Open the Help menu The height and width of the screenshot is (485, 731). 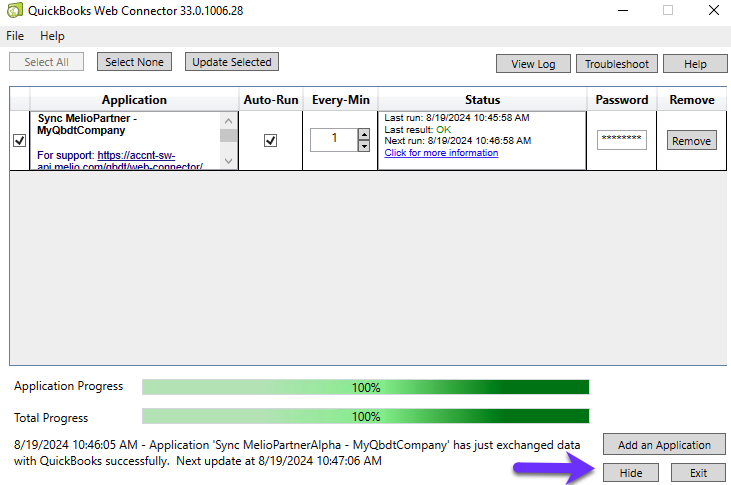52,36
